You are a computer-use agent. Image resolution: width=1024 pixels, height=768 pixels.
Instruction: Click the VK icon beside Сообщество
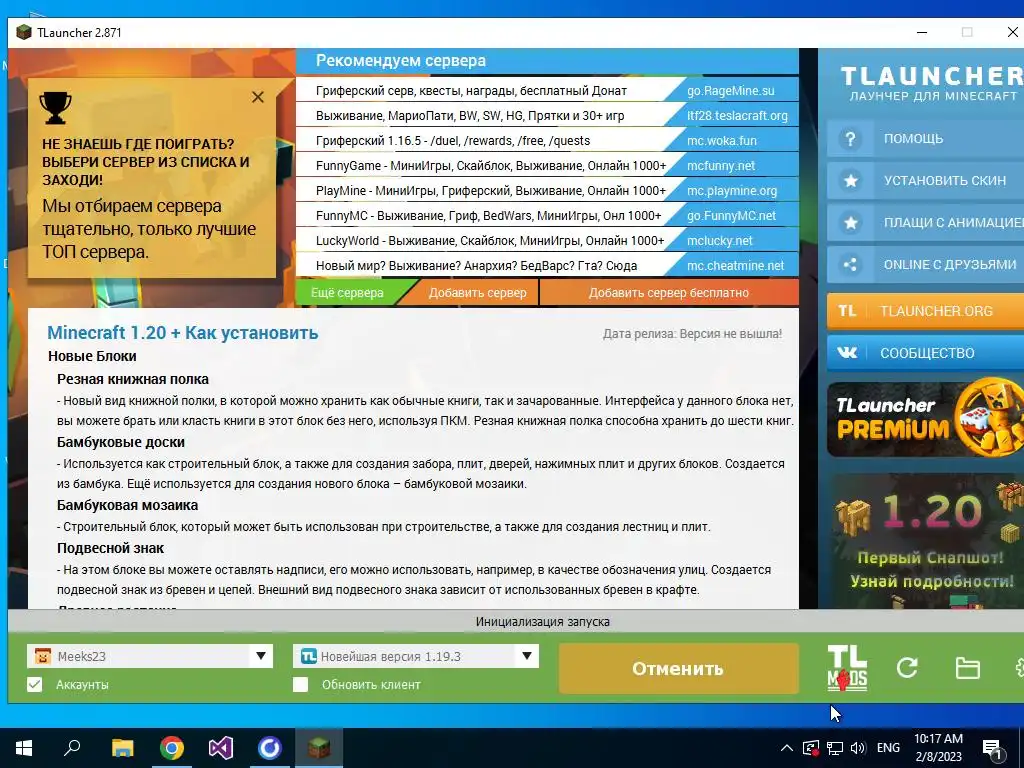pos(847,353)
